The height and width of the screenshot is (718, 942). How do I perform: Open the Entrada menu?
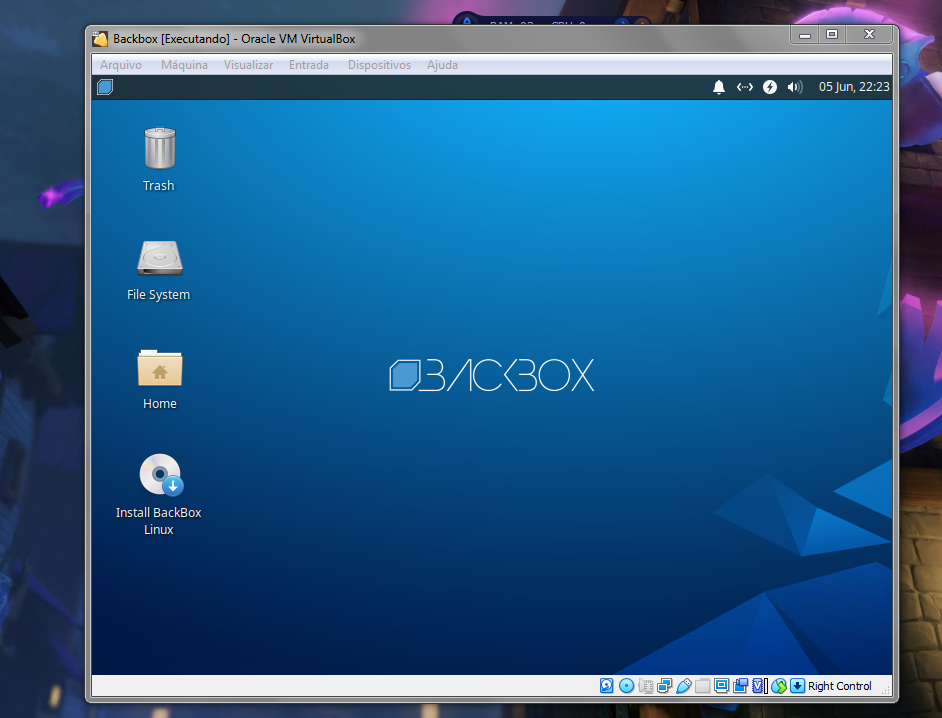309,65
